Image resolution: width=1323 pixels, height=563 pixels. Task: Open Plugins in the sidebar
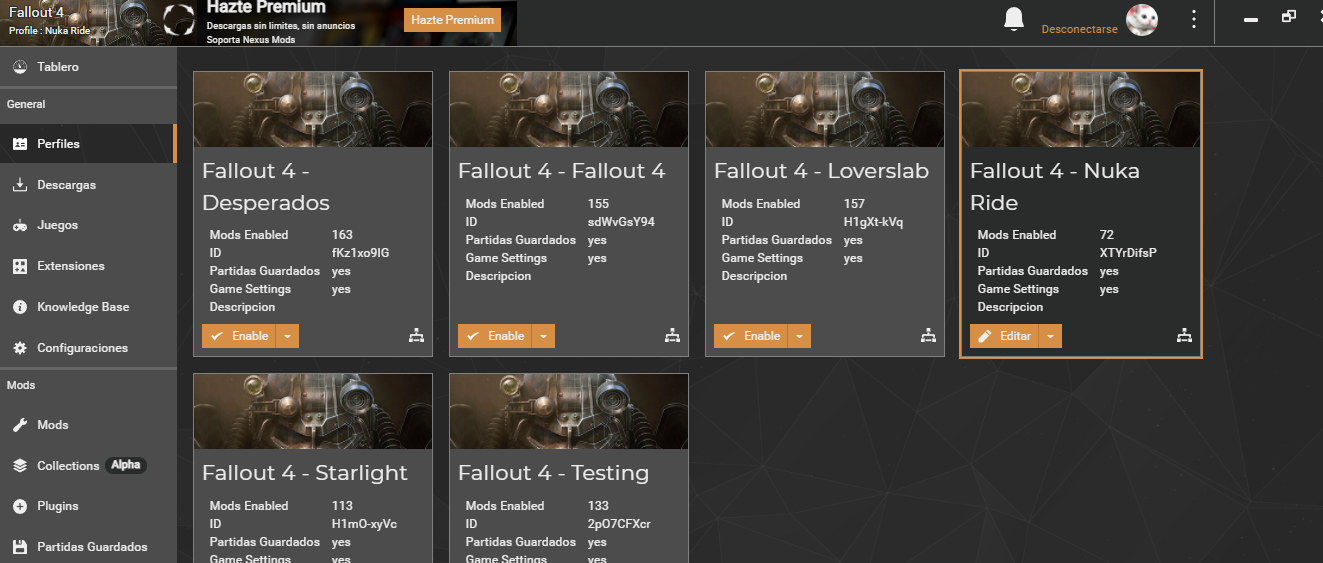[88, 506]
